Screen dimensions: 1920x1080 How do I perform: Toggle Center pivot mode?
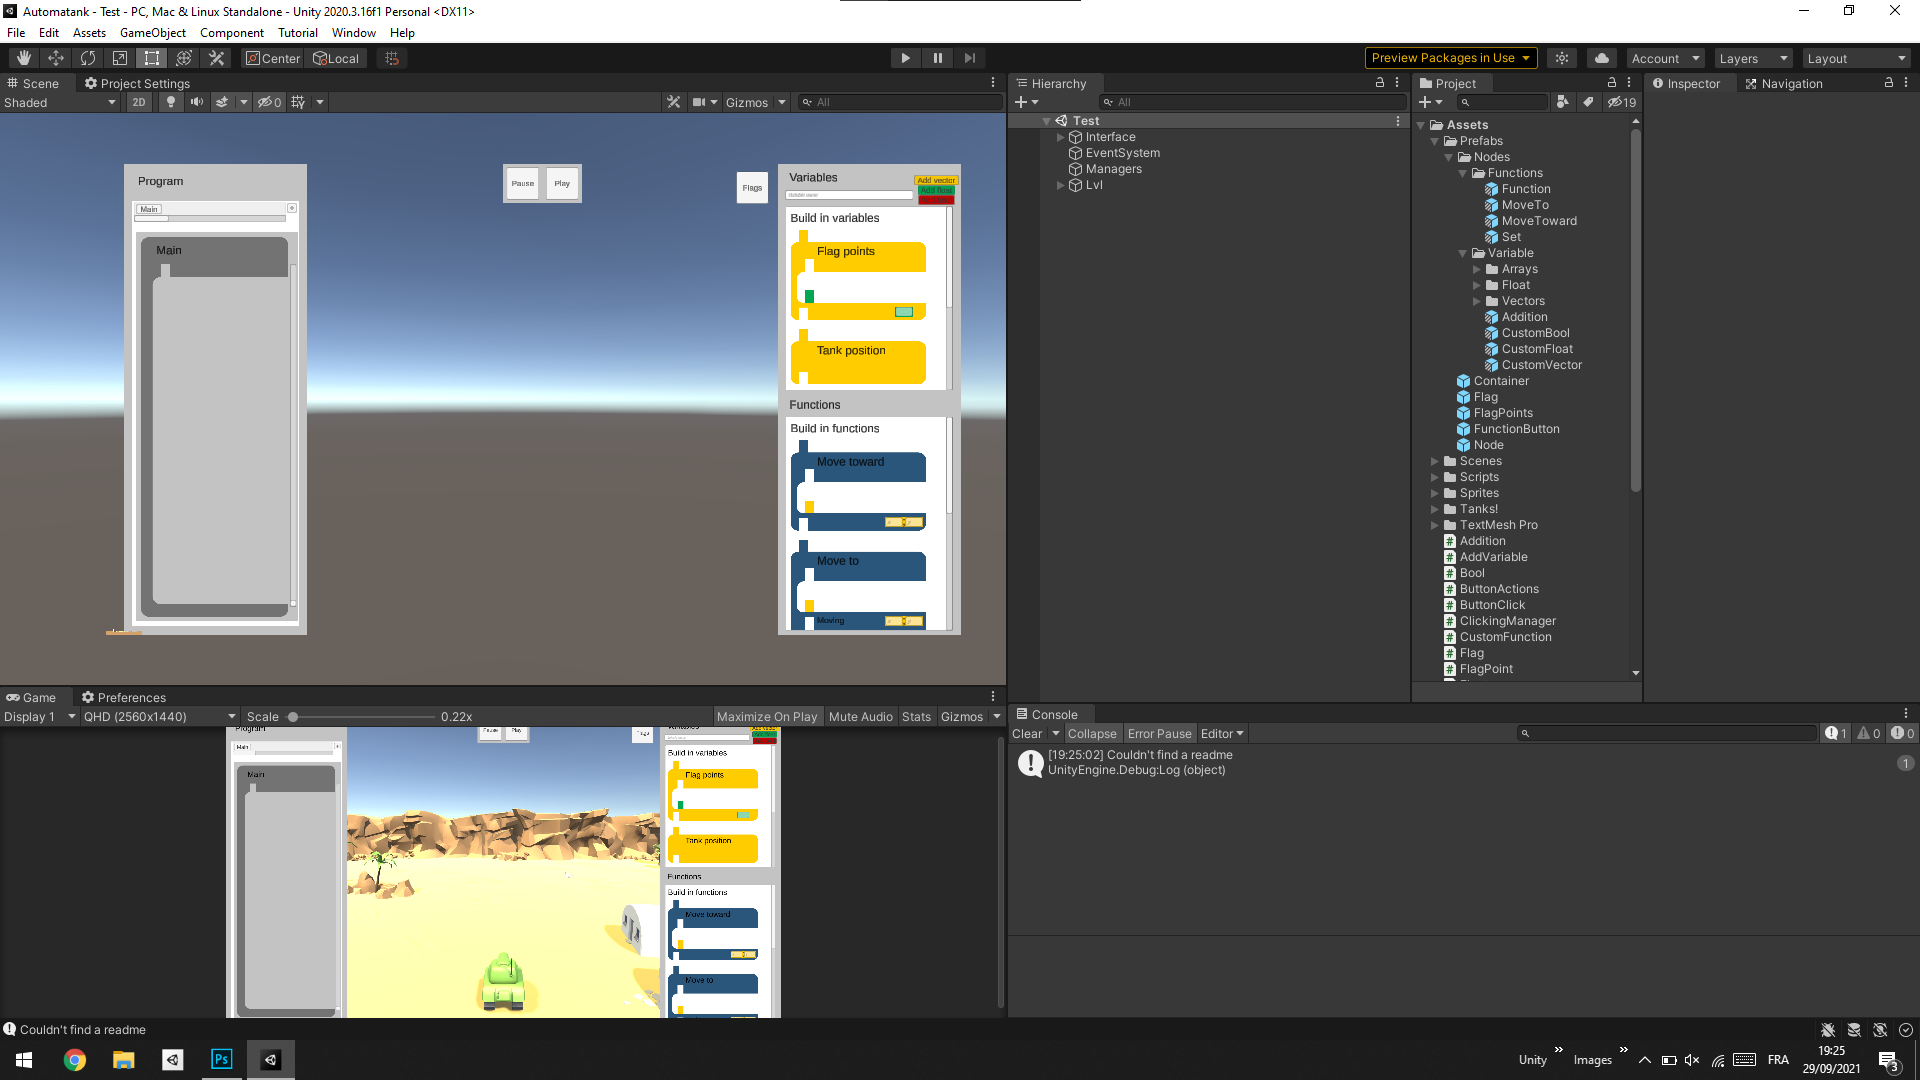pyautogui.click(x=273, y=58)
